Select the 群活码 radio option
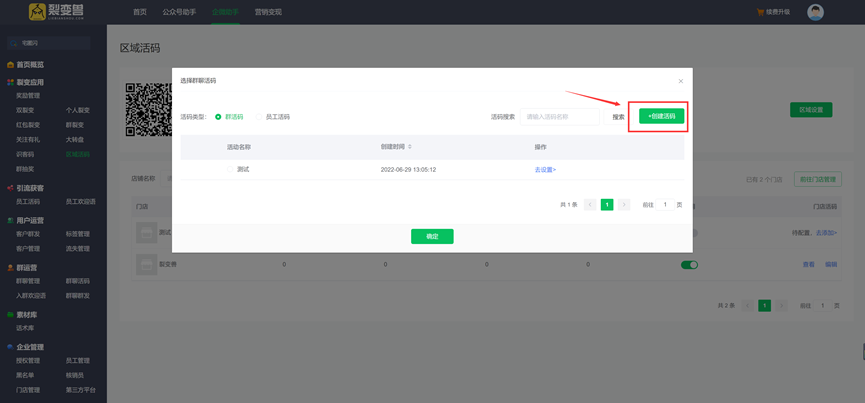The image size is (865, 403). 218,117
